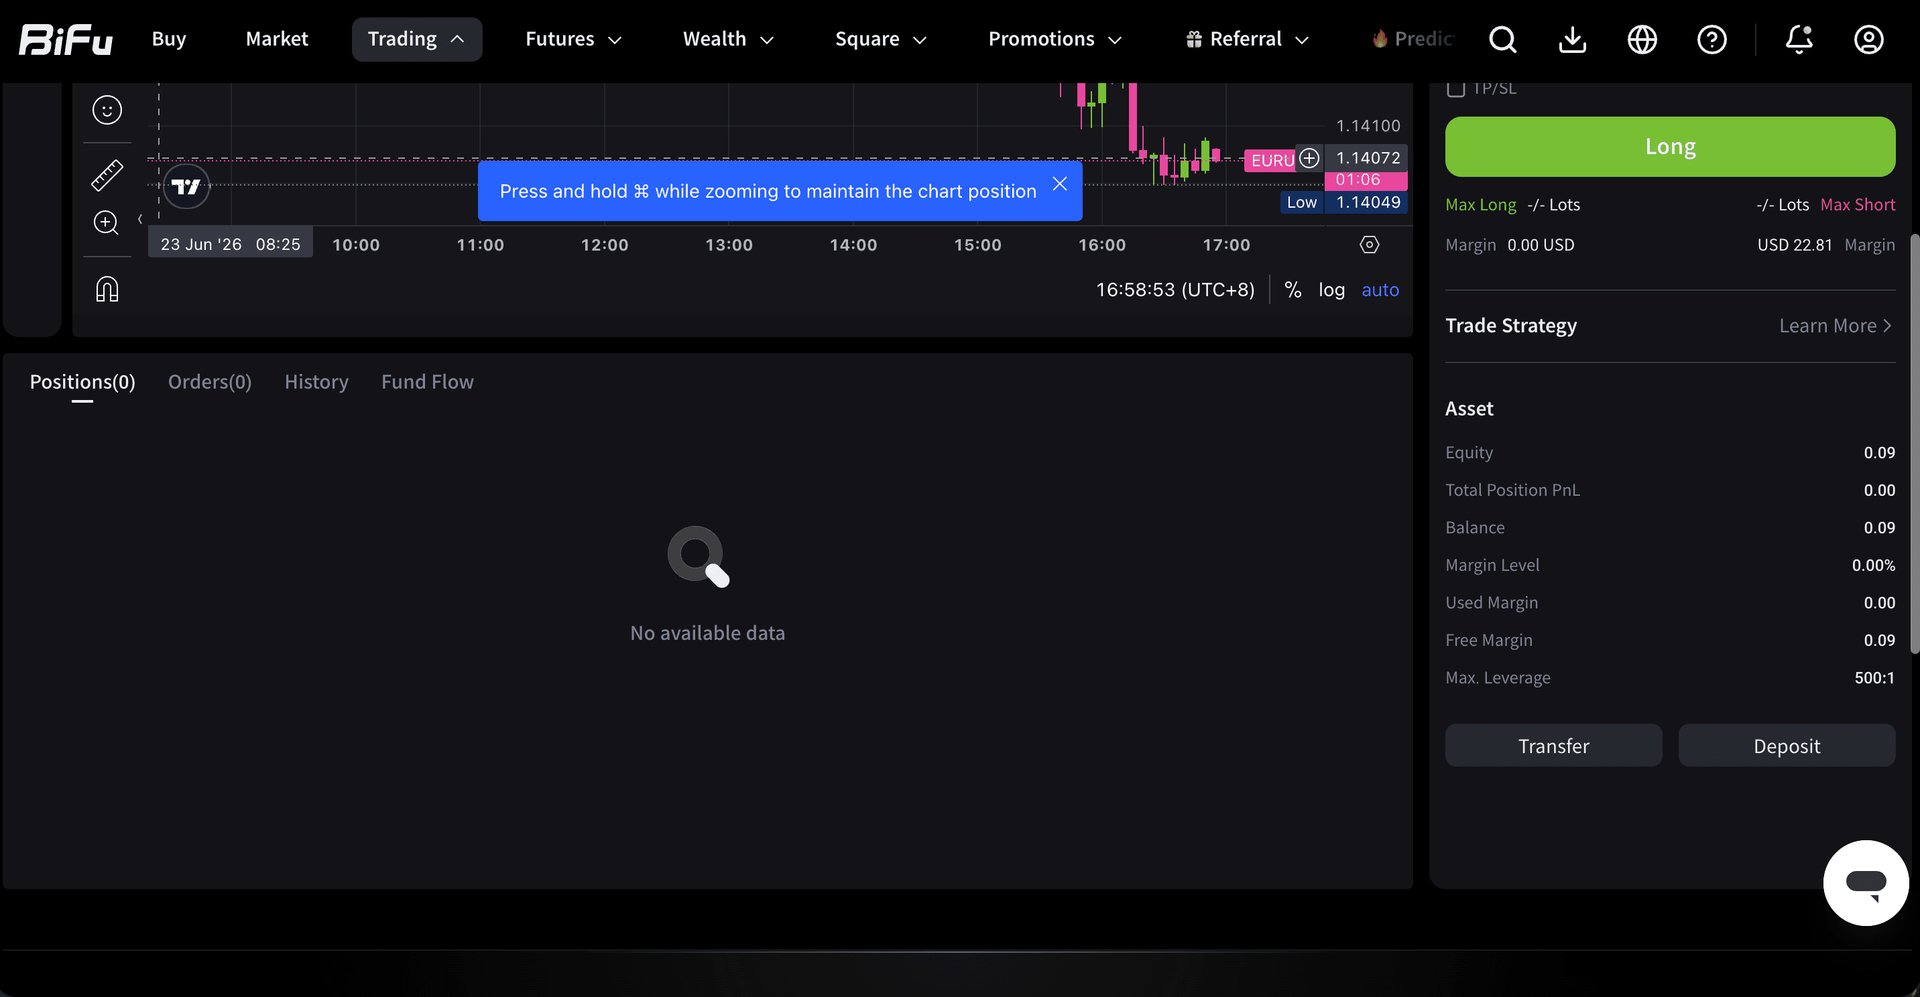Expand the Promotions dropdown menu
1920x997 pixels.
pyautogui.click(x=1055, y=39)
